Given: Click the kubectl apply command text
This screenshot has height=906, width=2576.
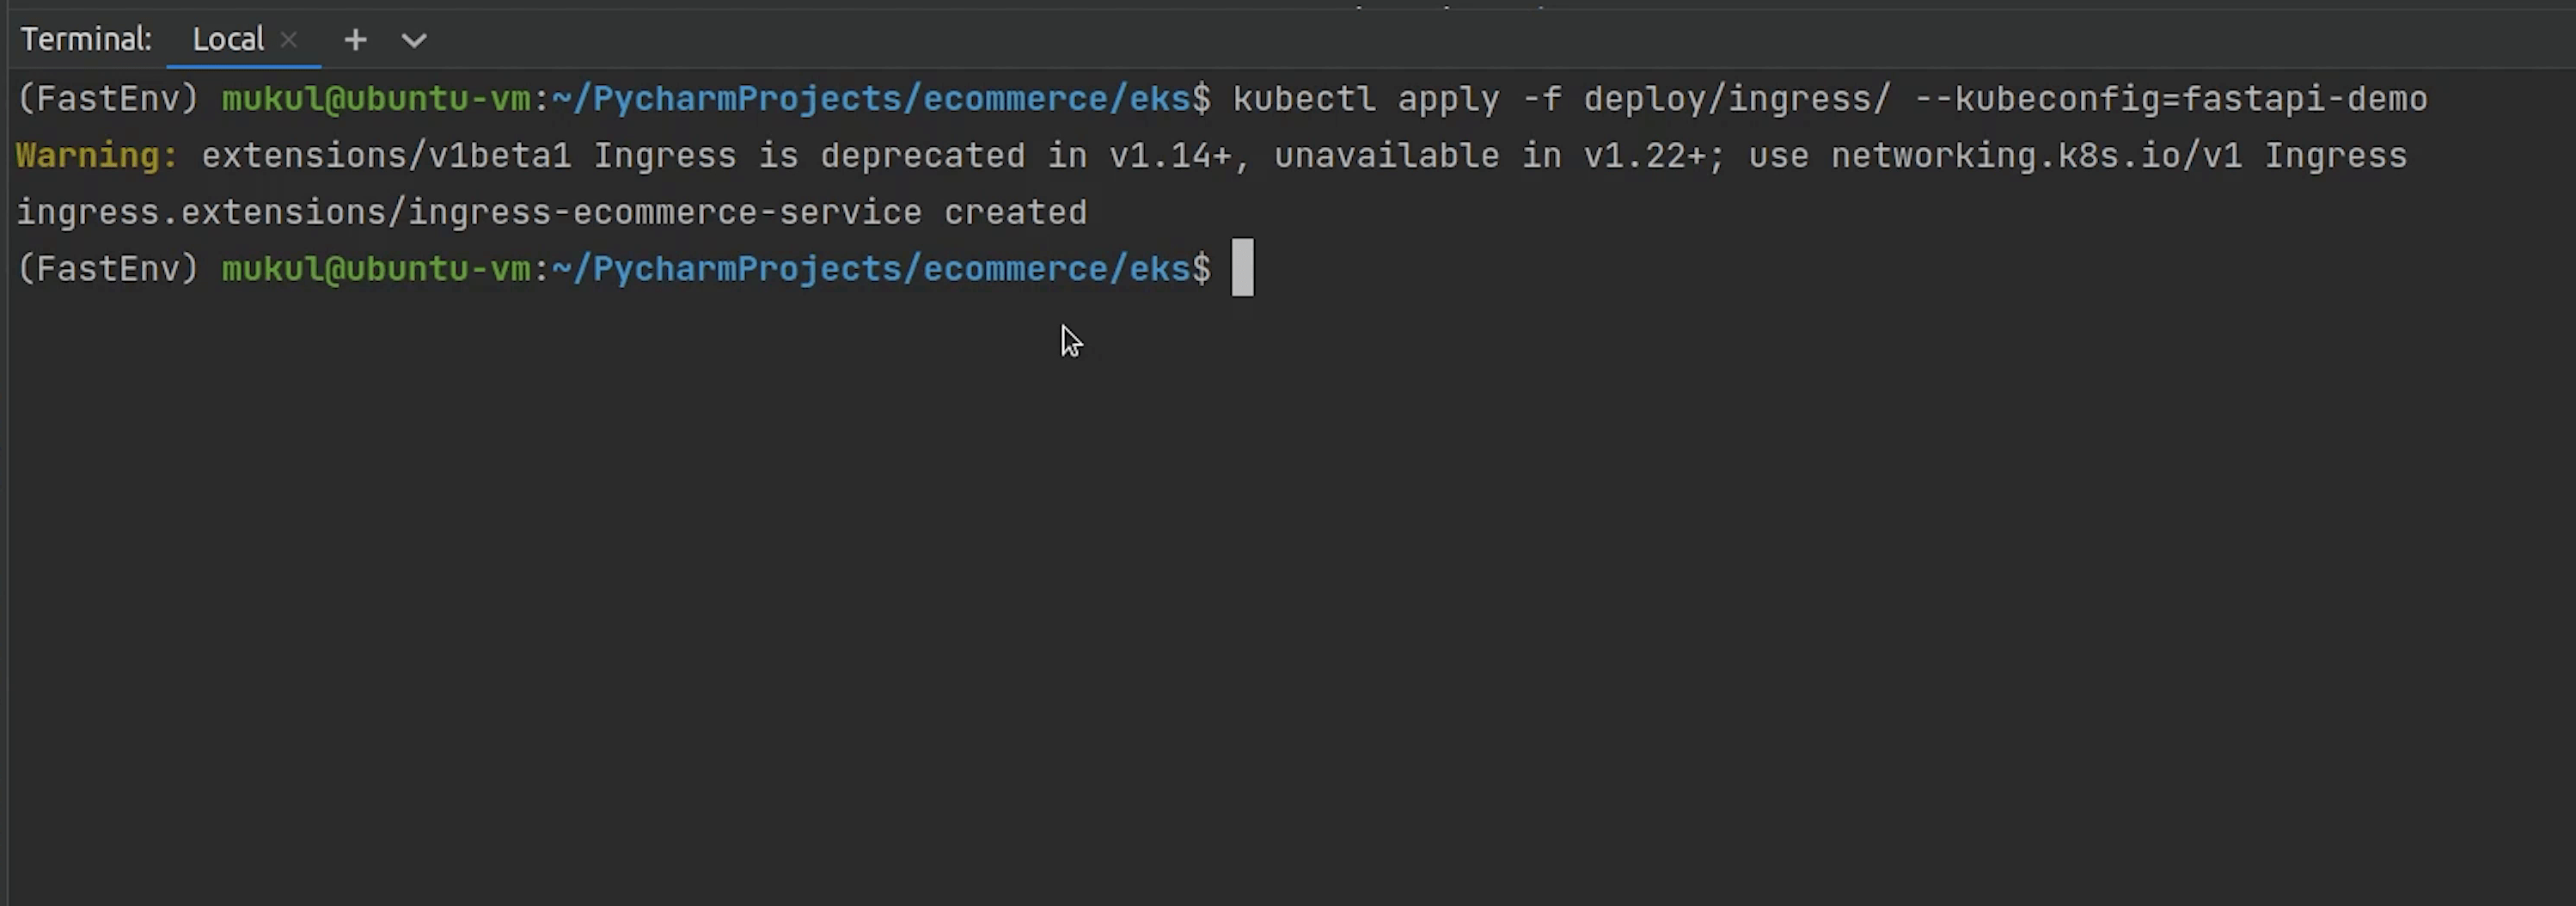Looking at the screenshot, I should [1366, 99].
